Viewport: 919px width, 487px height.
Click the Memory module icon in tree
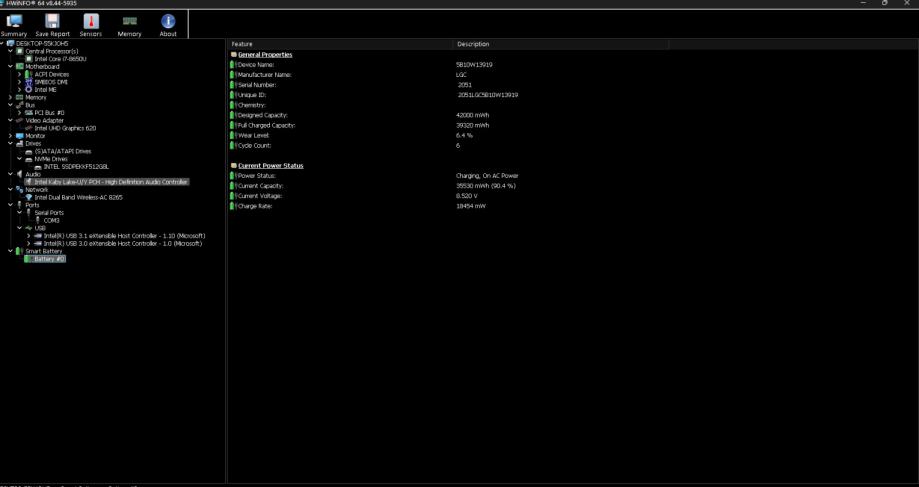(20, 97)
